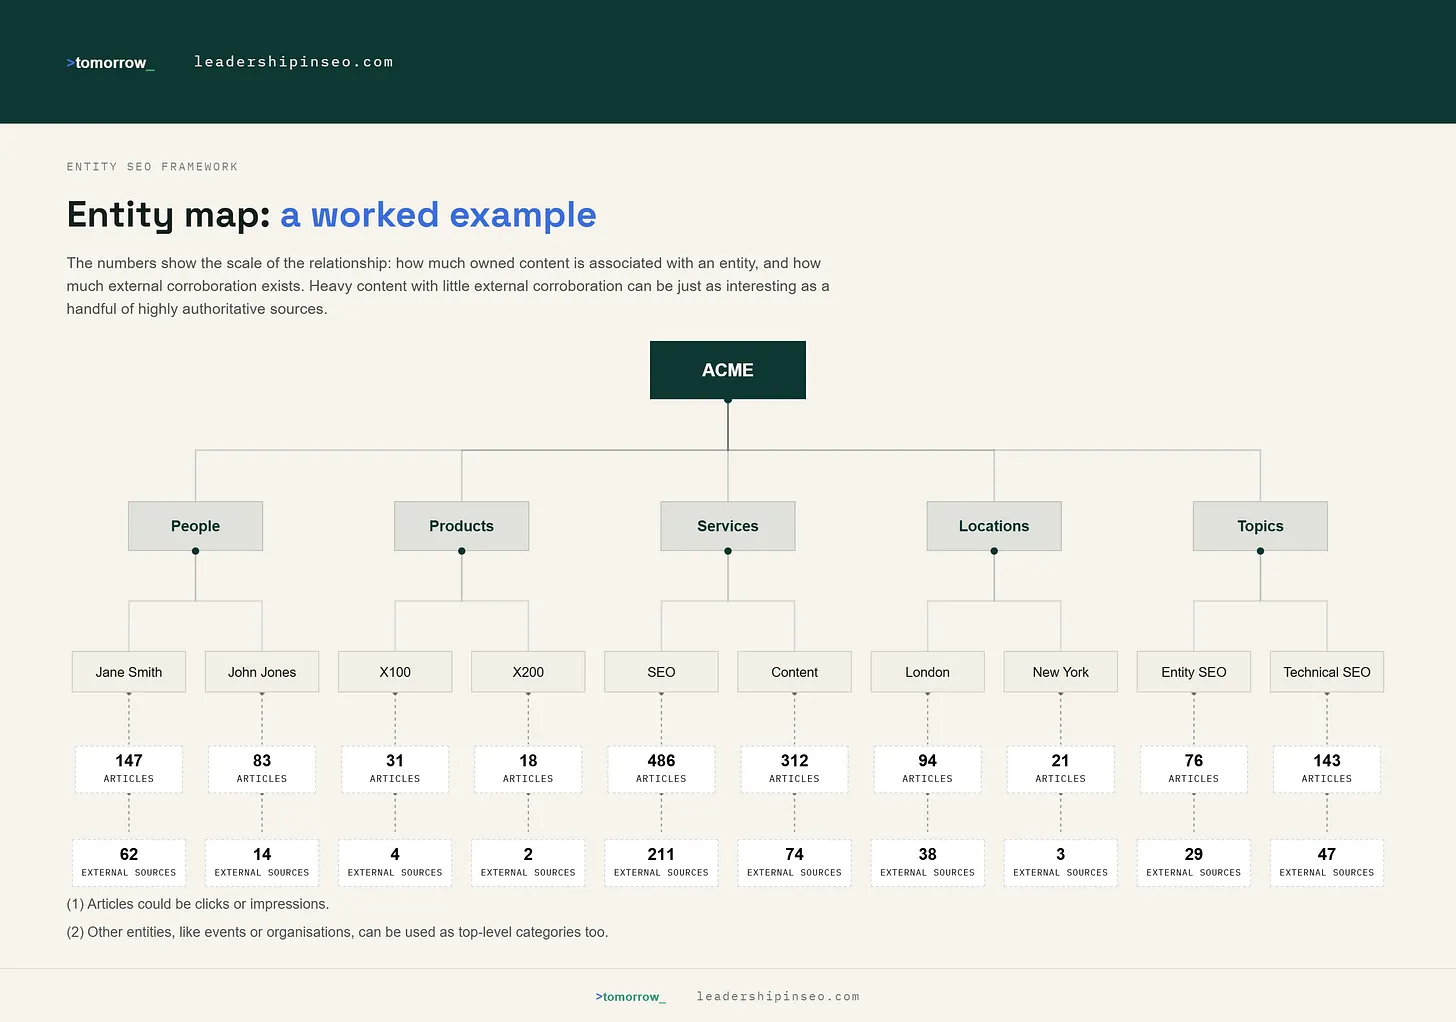Click the 'Entity map: a worked example' heading
Screen dimensions: 1456x1022
[331, 215]
